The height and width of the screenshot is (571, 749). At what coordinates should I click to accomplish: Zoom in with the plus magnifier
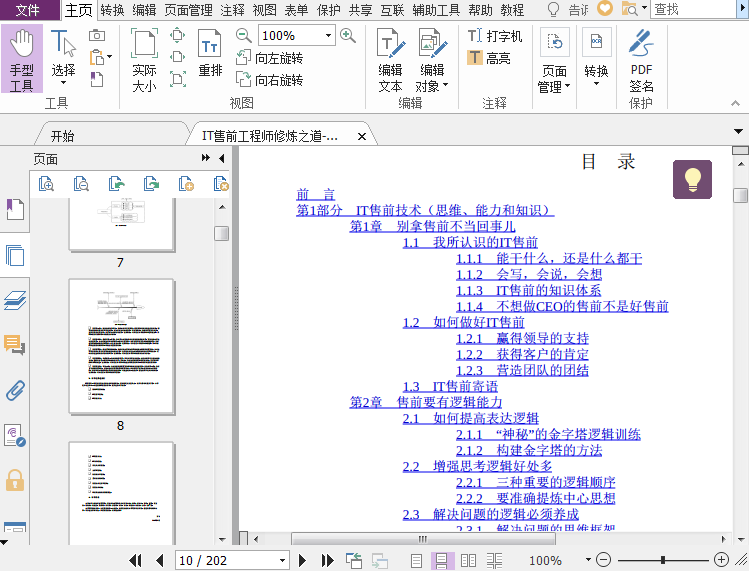coord(348,35)
